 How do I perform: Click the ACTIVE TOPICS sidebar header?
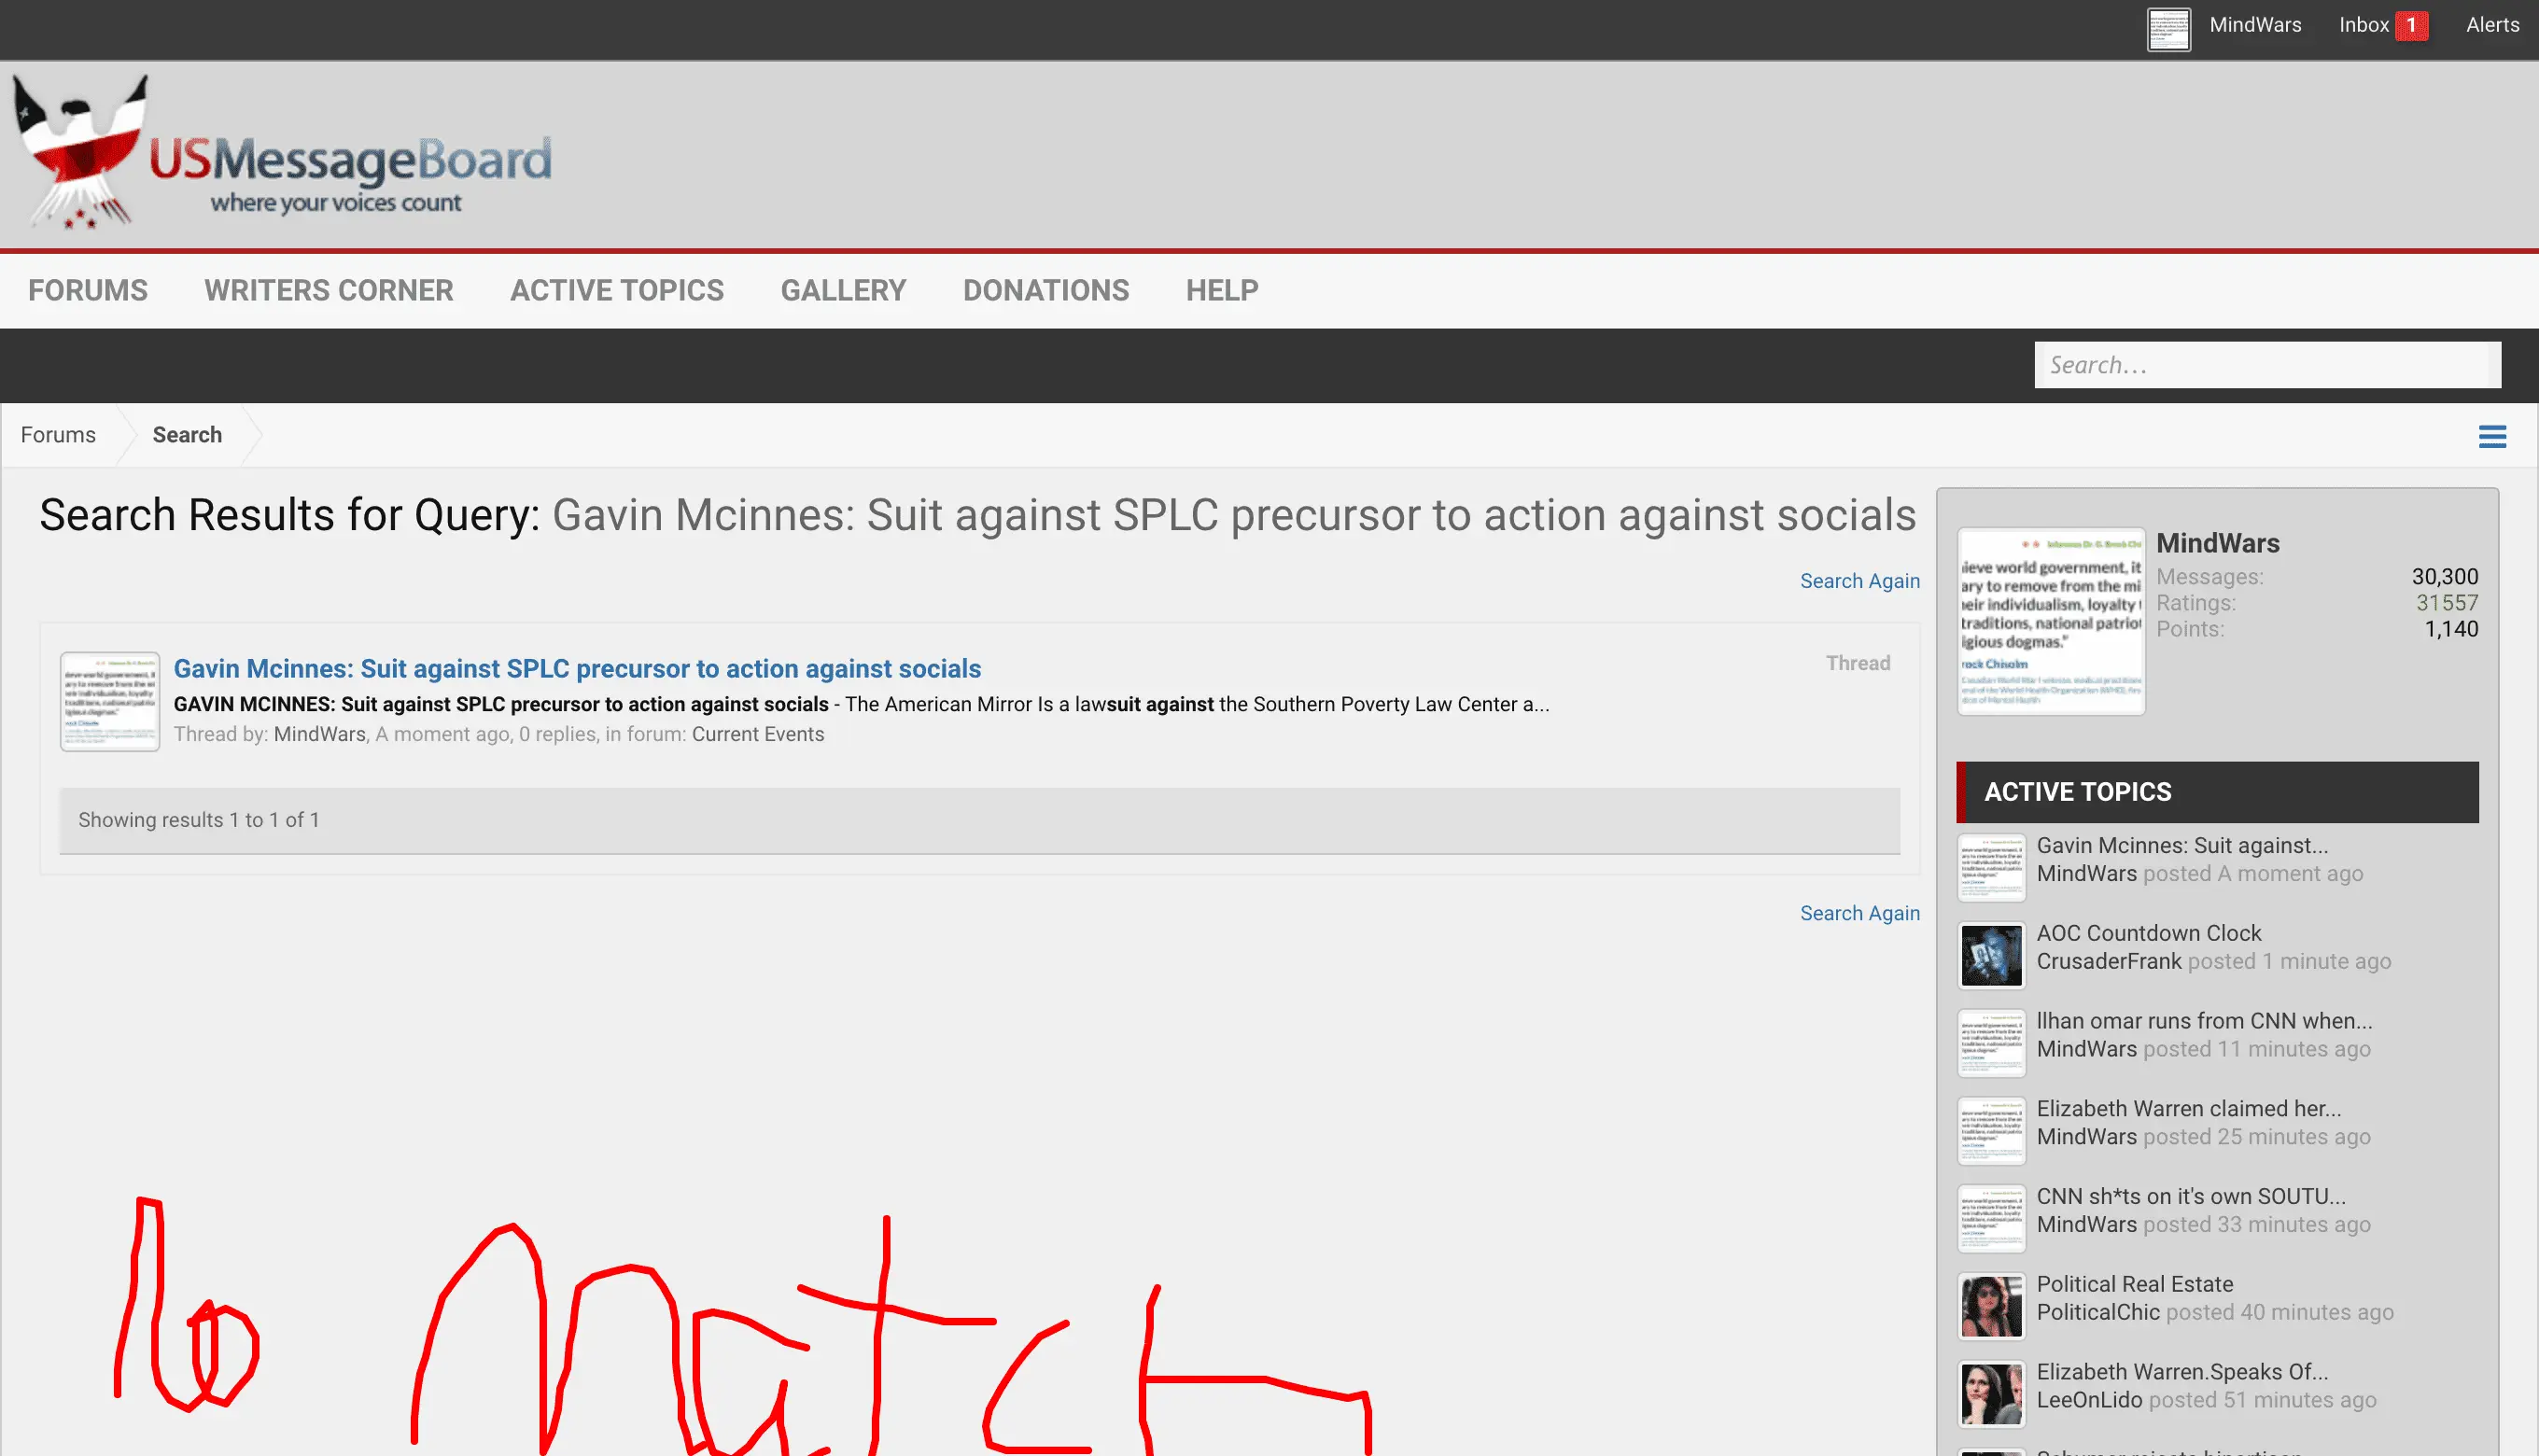click(2217, 792)
